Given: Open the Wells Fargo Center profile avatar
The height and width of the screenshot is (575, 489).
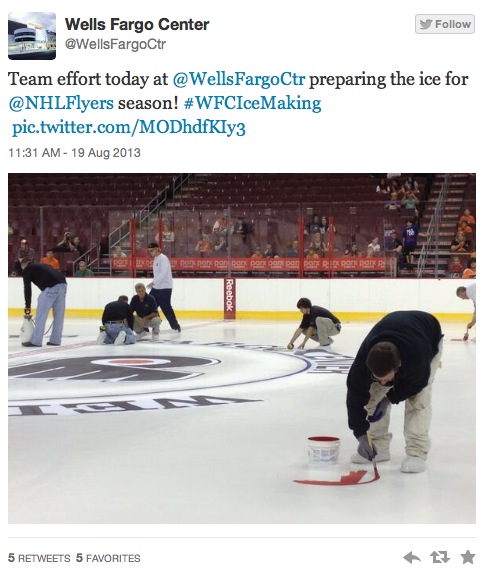Looking at the screenshot, I should click(x=32, y=36).
